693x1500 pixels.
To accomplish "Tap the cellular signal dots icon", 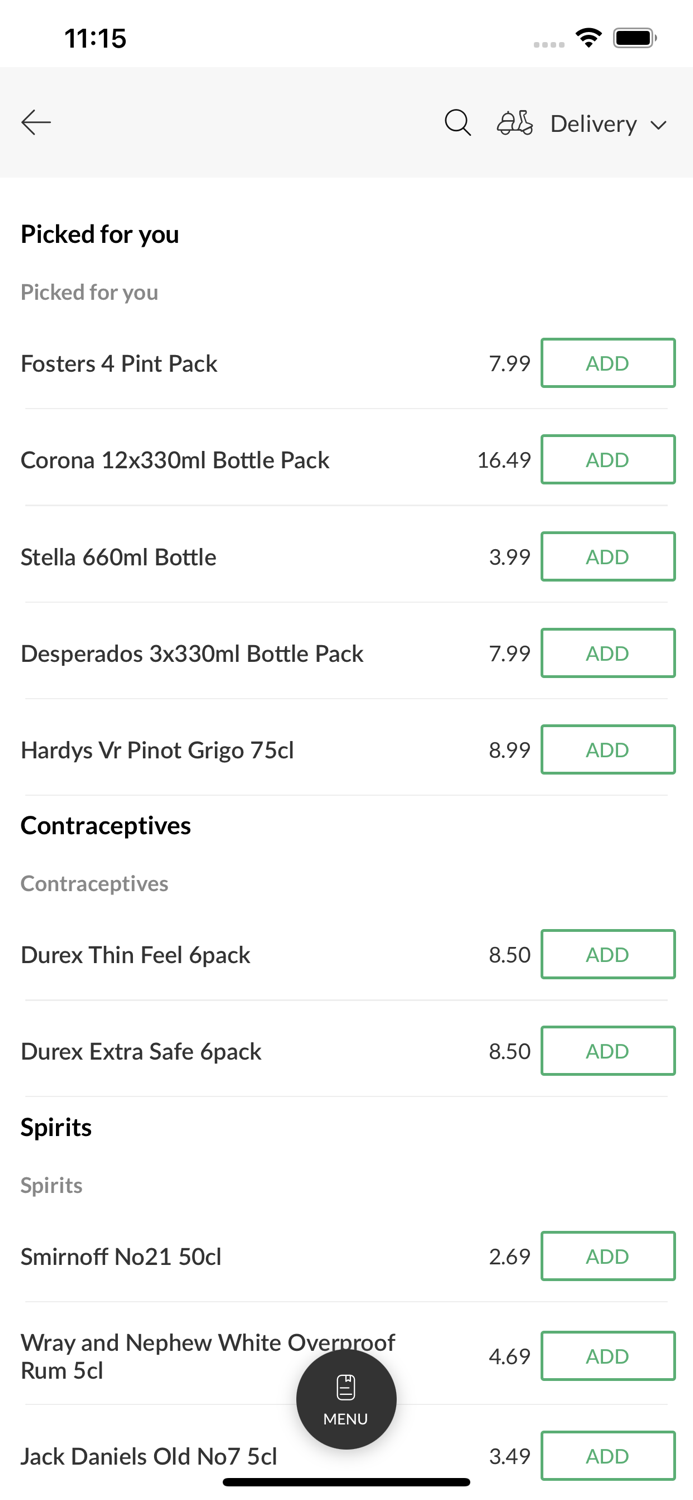I will [549, 41].
